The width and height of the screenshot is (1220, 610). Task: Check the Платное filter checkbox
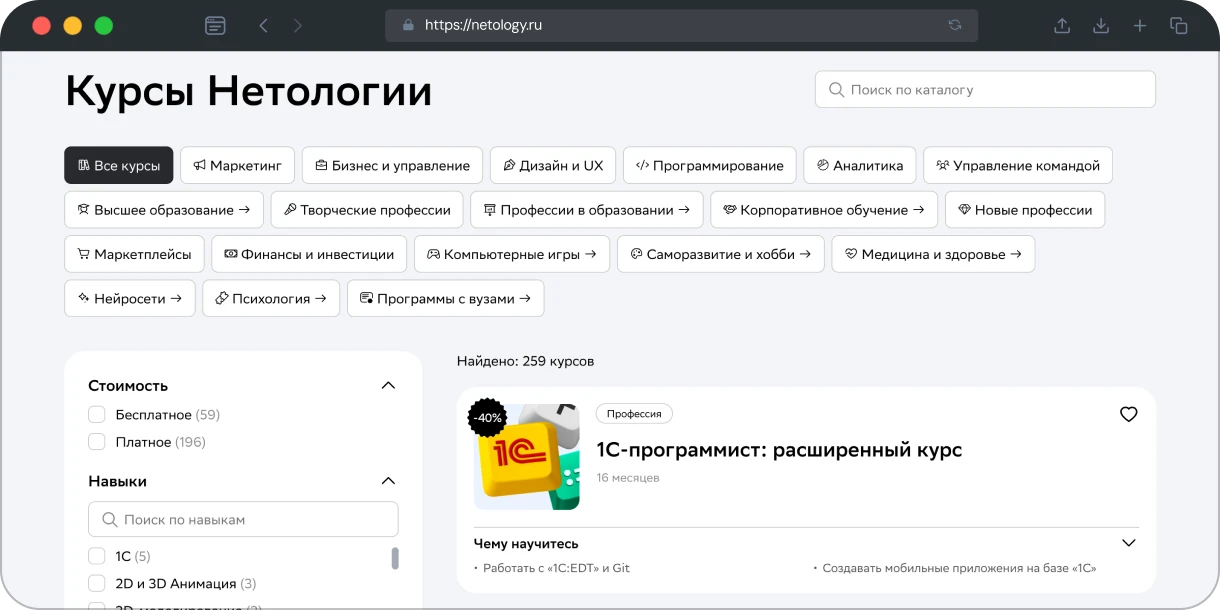[x=97, y=442]
